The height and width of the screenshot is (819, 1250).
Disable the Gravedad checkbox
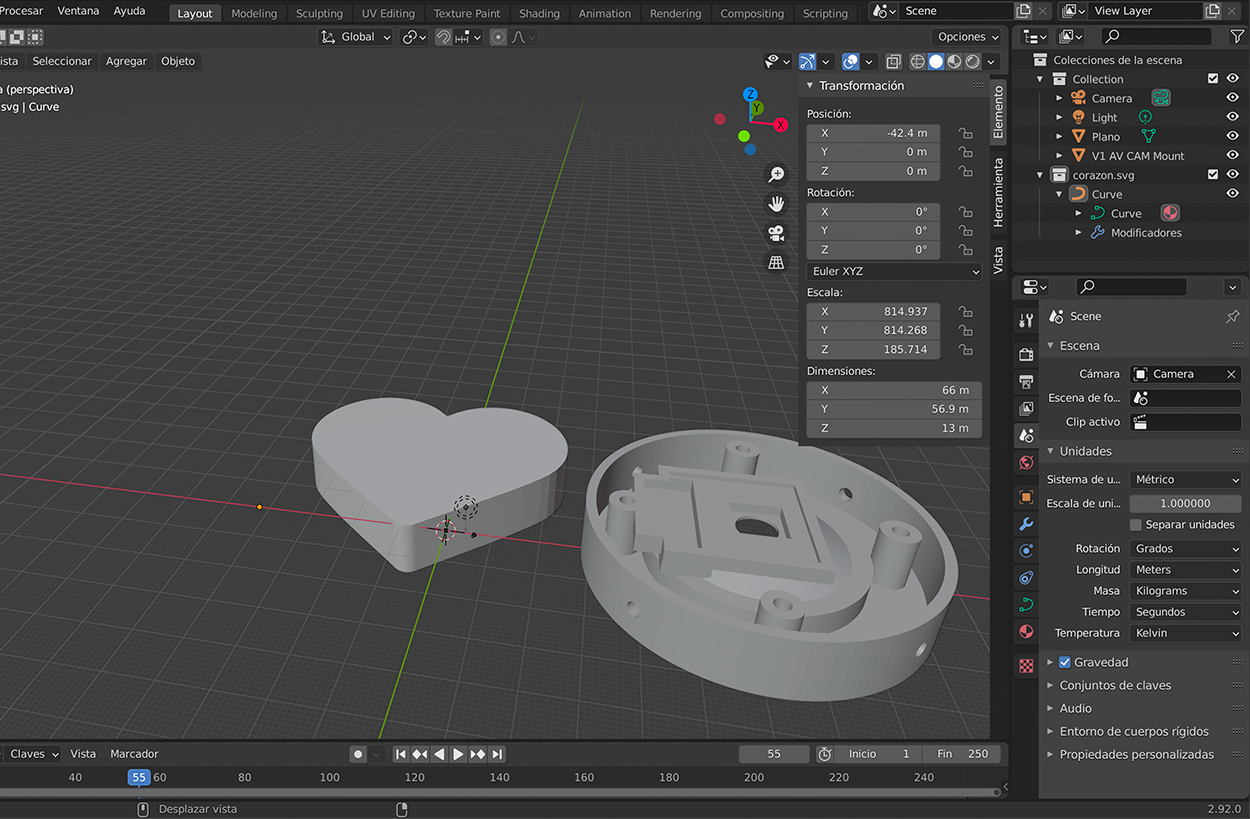click(1064, 662)
